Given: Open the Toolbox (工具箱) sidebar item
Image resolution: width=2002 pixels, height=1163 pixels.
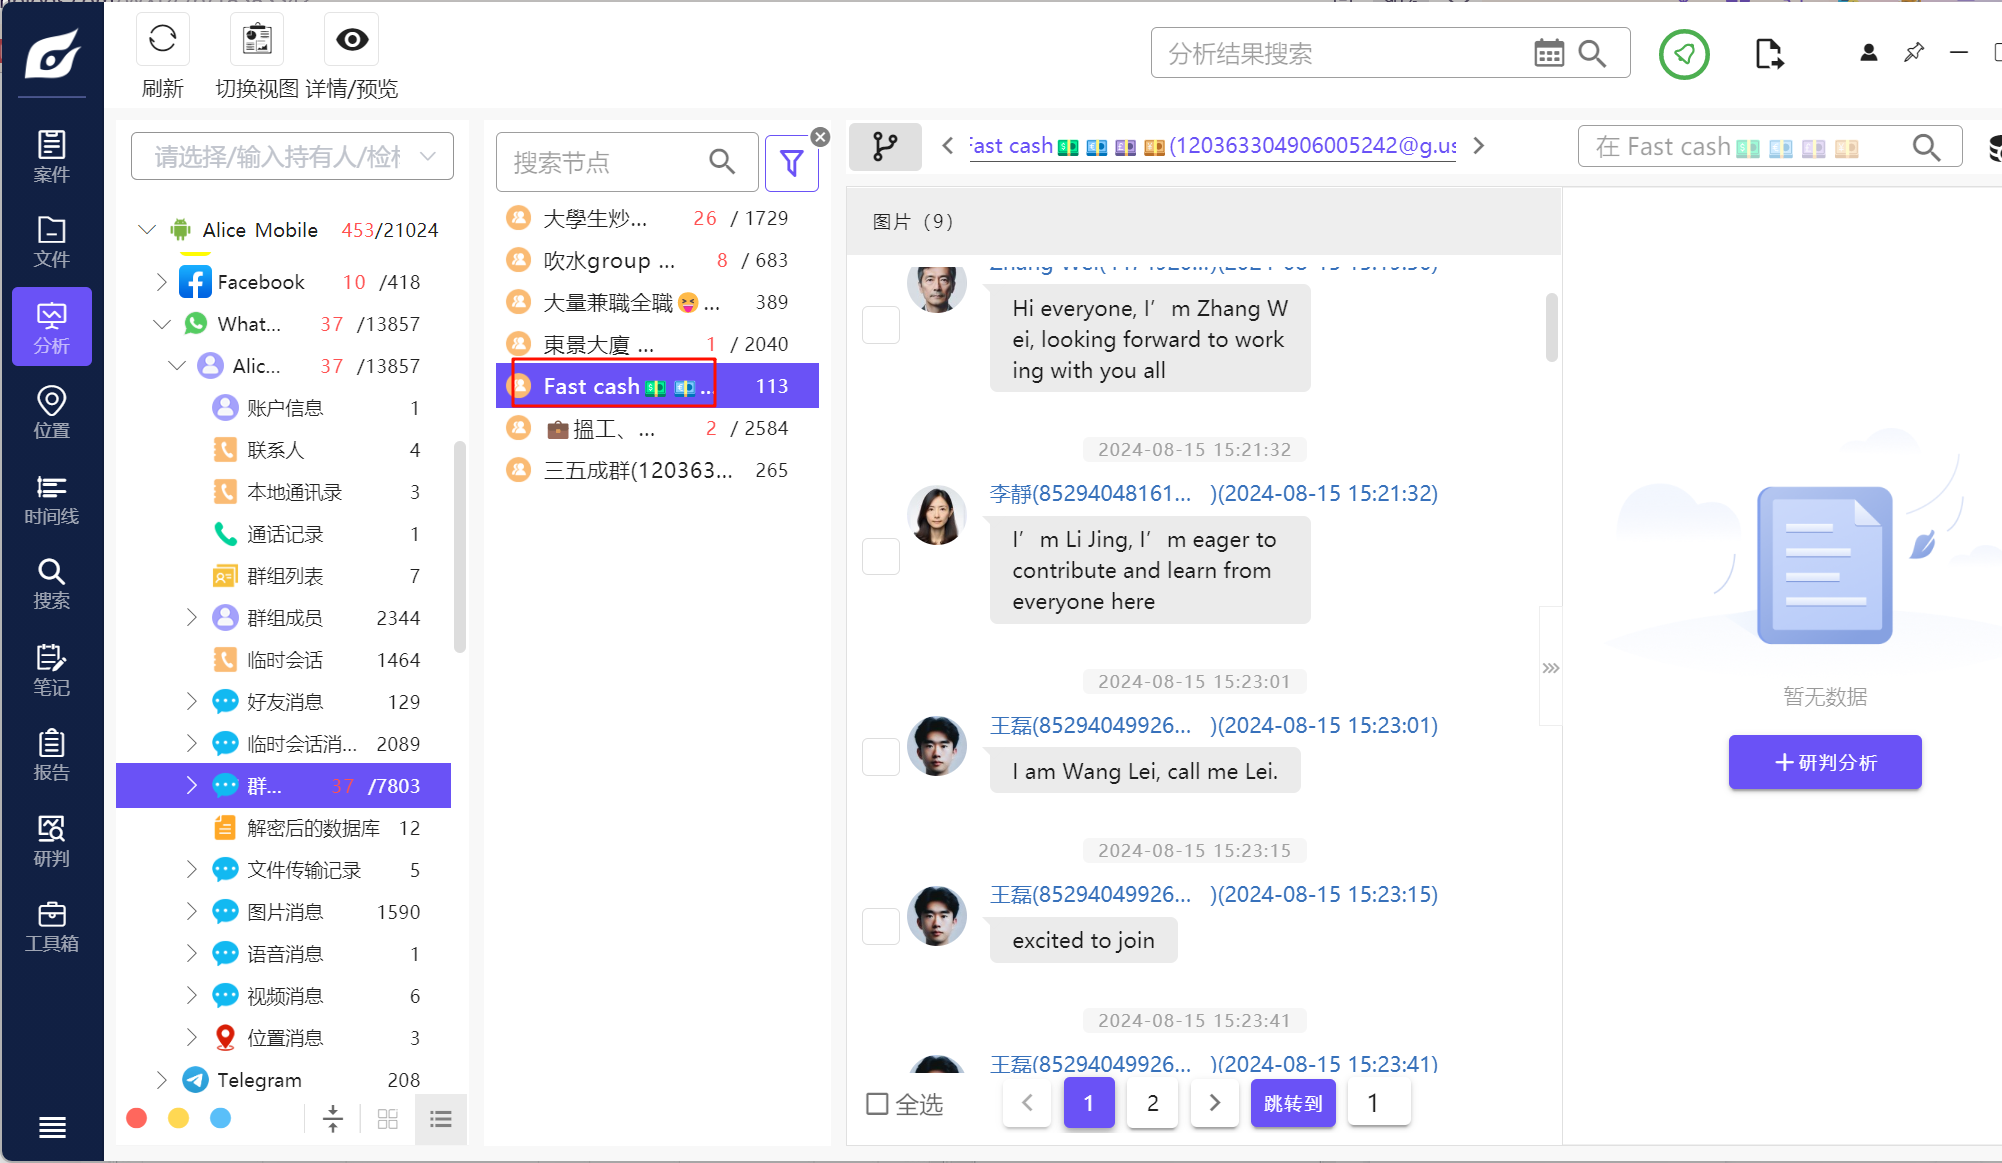Looking at the screenshot, I should (x=51, y=926).
